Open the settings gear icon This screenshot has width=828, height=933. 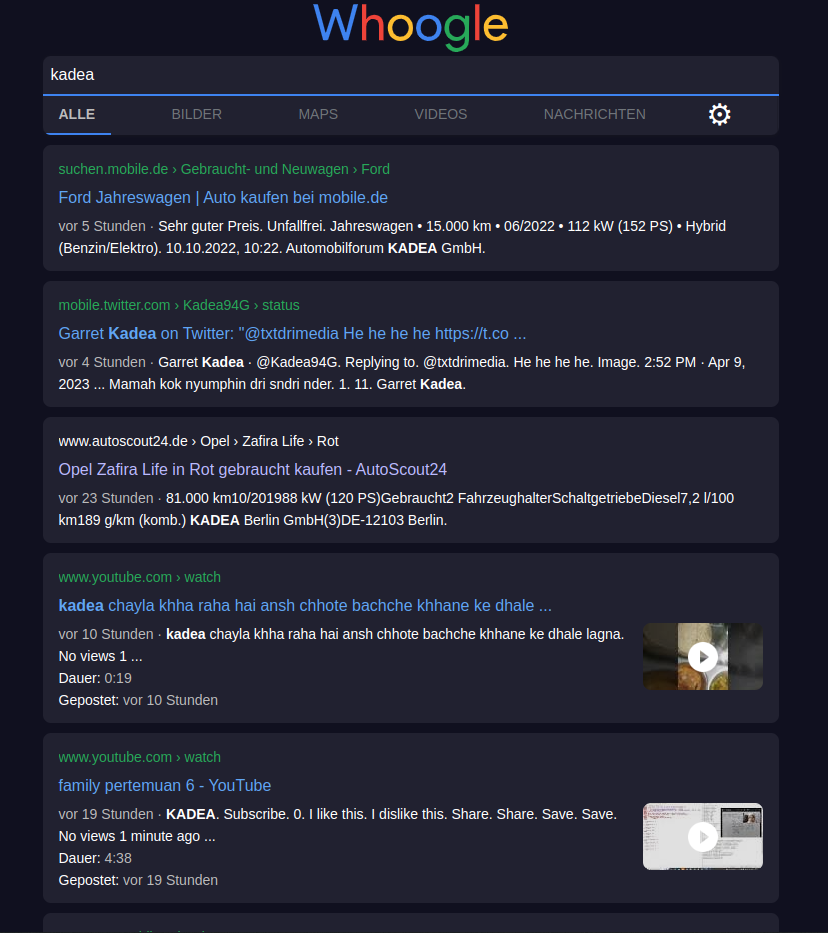(719, 114)
